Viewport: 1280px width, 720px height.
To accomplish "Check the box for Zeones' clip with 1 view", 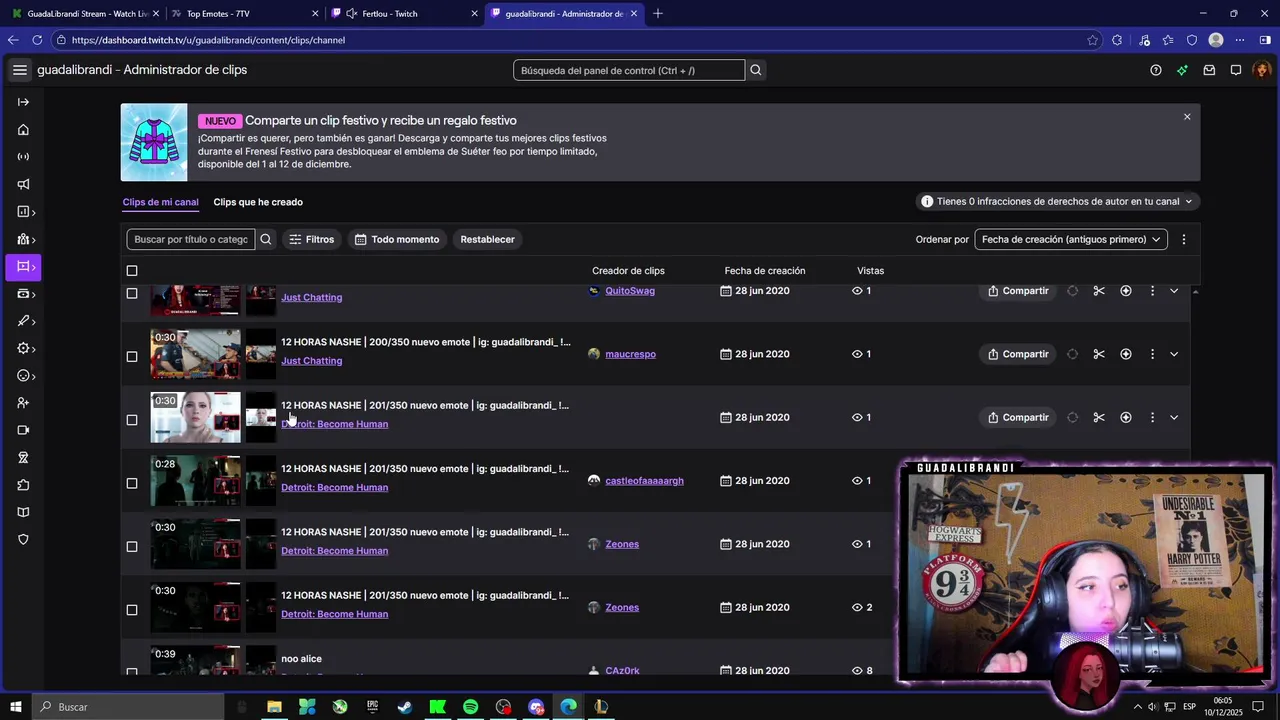I will tap(132, 546).
